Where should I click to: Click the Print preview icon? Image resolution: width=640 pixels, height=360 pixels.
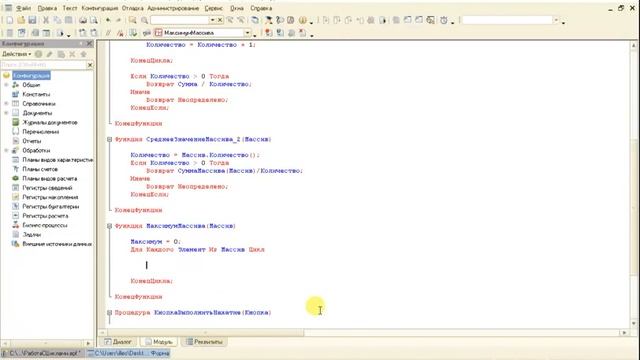tap(94, 20)
